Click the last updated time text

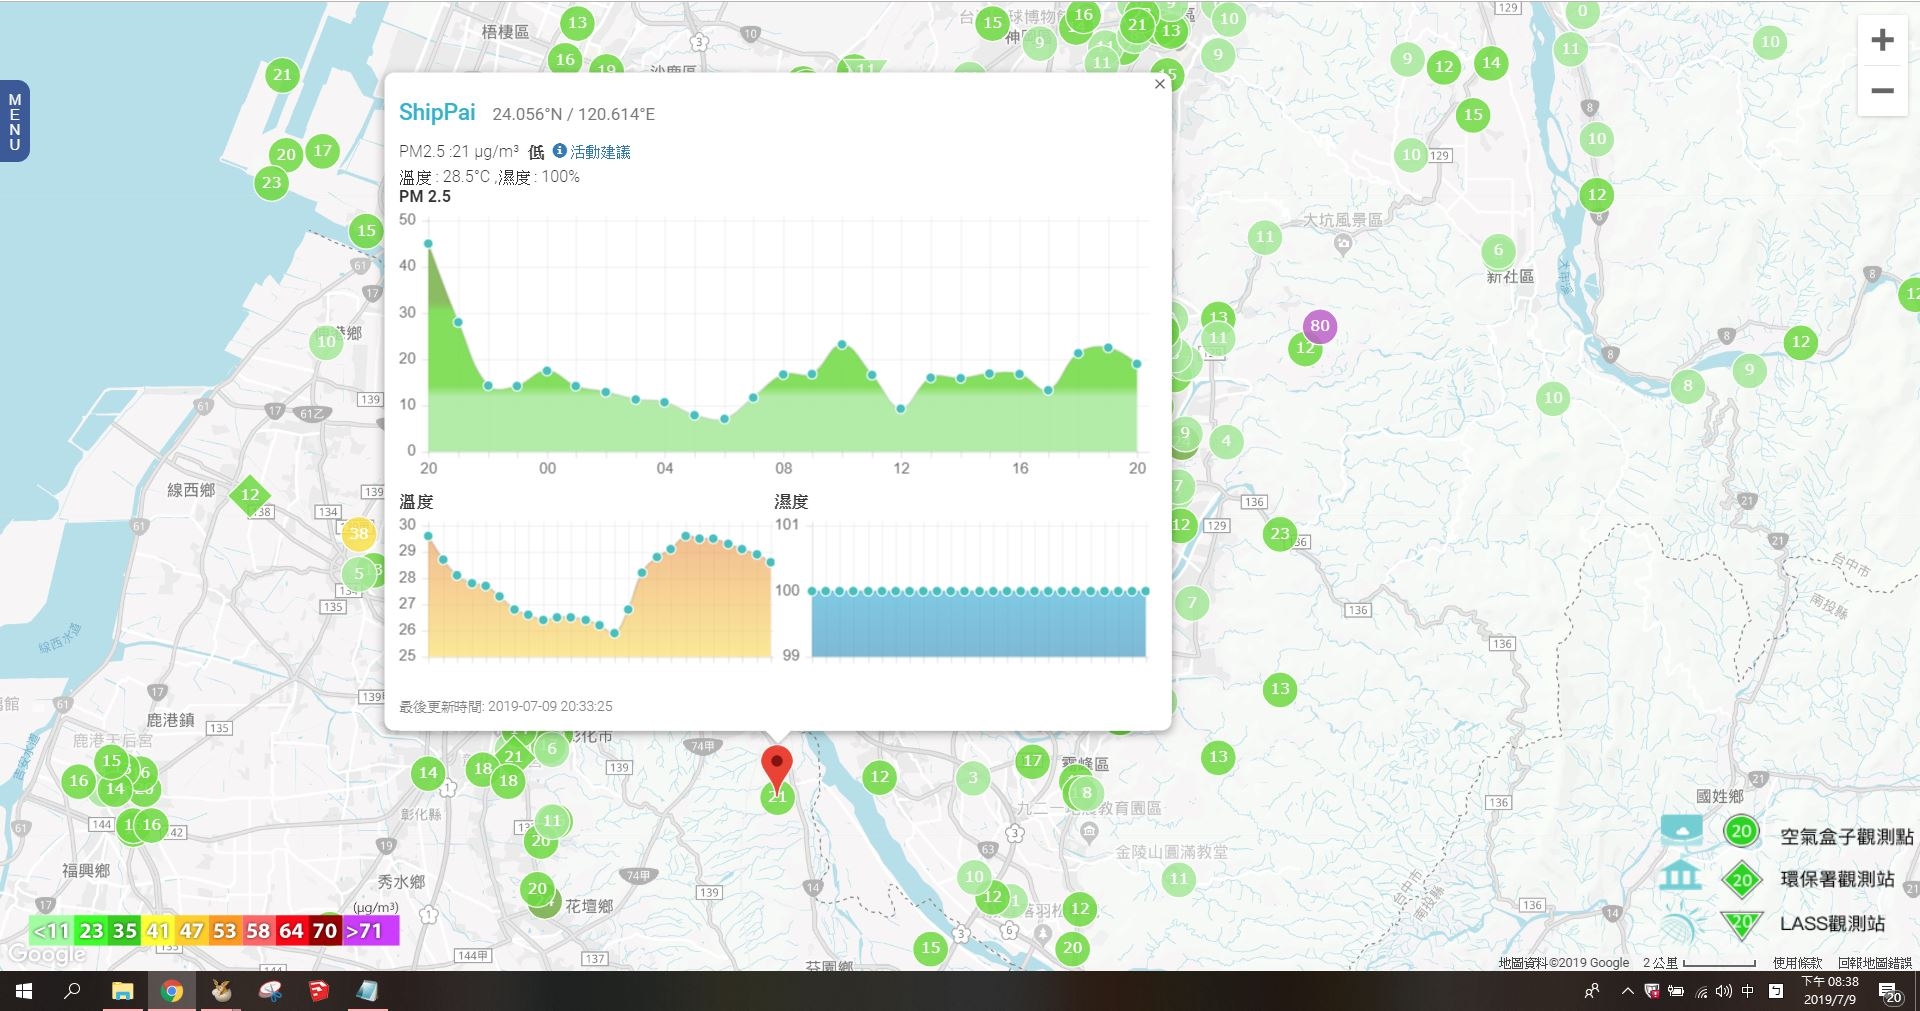click(x=506, y=706)
